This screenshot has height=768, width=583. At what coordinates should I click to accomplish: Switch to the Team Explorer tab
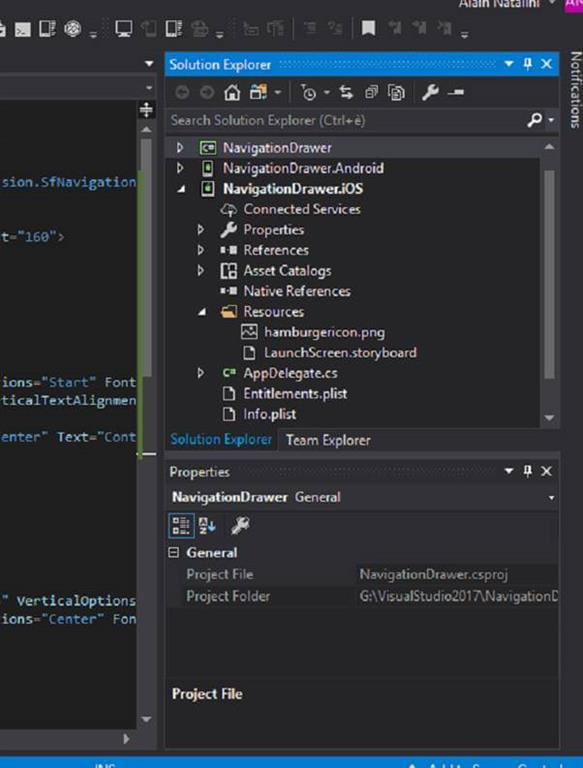pos(328,440)
